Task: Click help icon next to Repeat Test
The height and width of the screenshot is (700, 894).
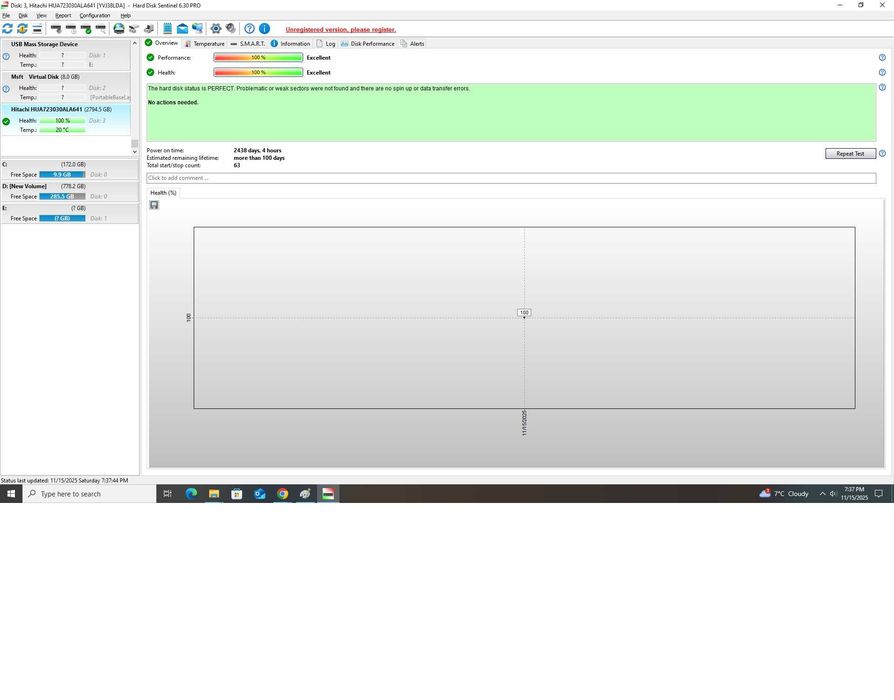Action: [x=882, y=153]
